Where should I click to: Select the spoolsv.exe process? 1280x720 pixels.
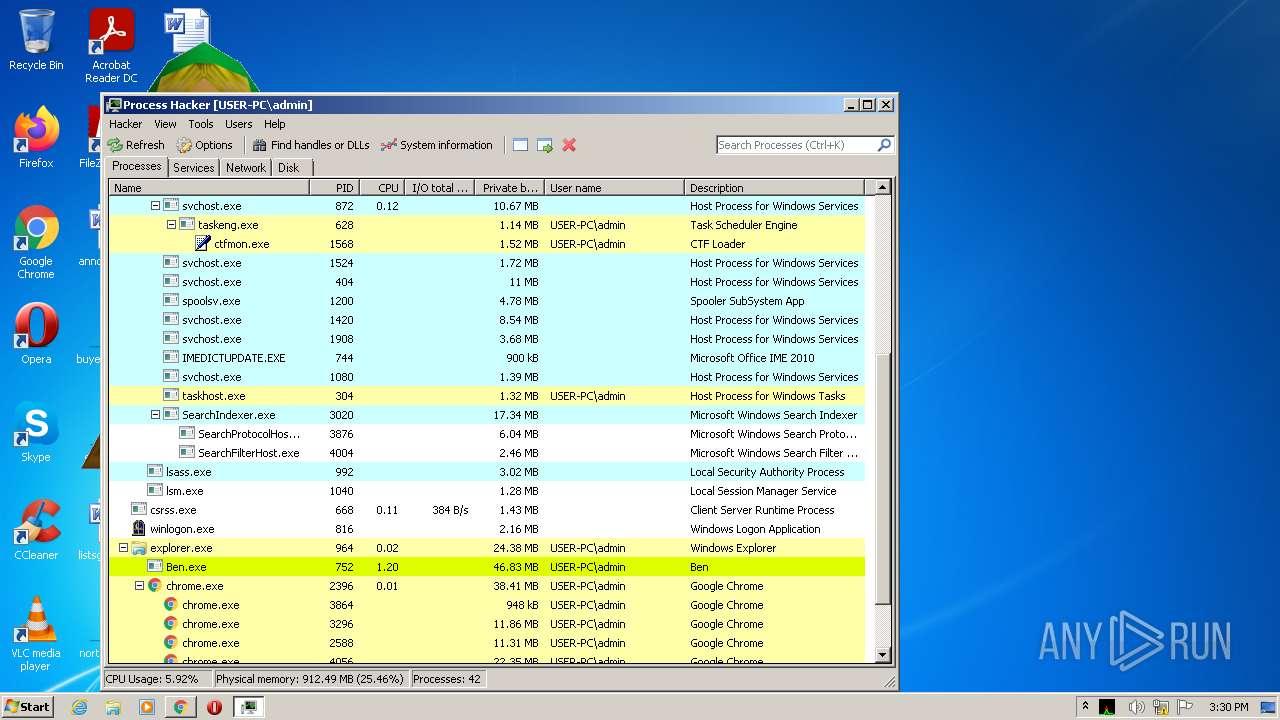[x=486, y=301]
